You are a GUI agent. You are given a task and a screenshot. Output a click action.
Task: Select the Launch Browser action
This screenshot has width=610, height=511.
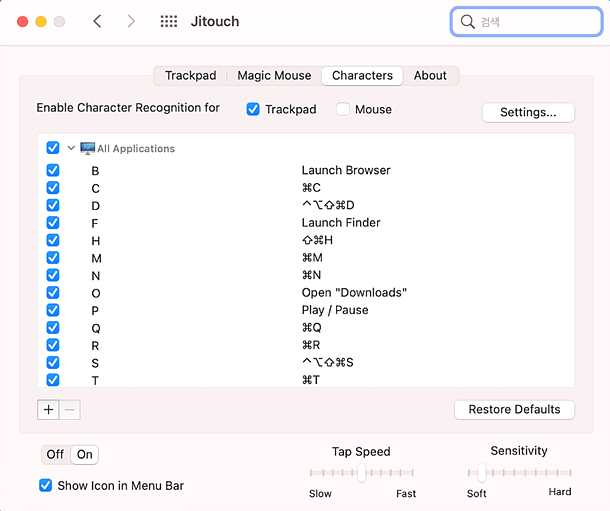346,170
